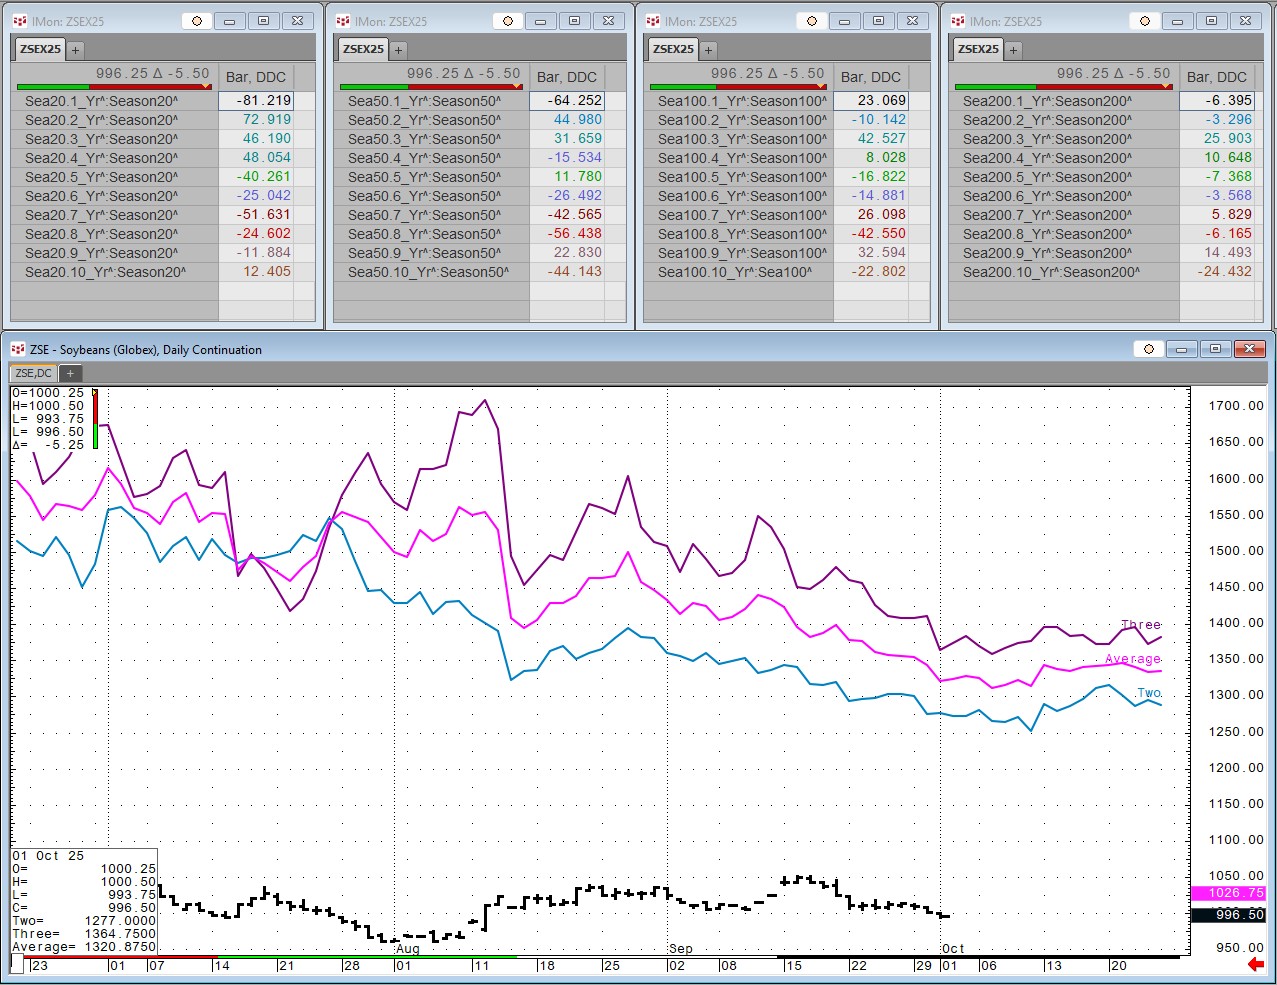1277x985 pixels.
Task: Click circle button in second IMon title bar
Action: tap(508, 21)
